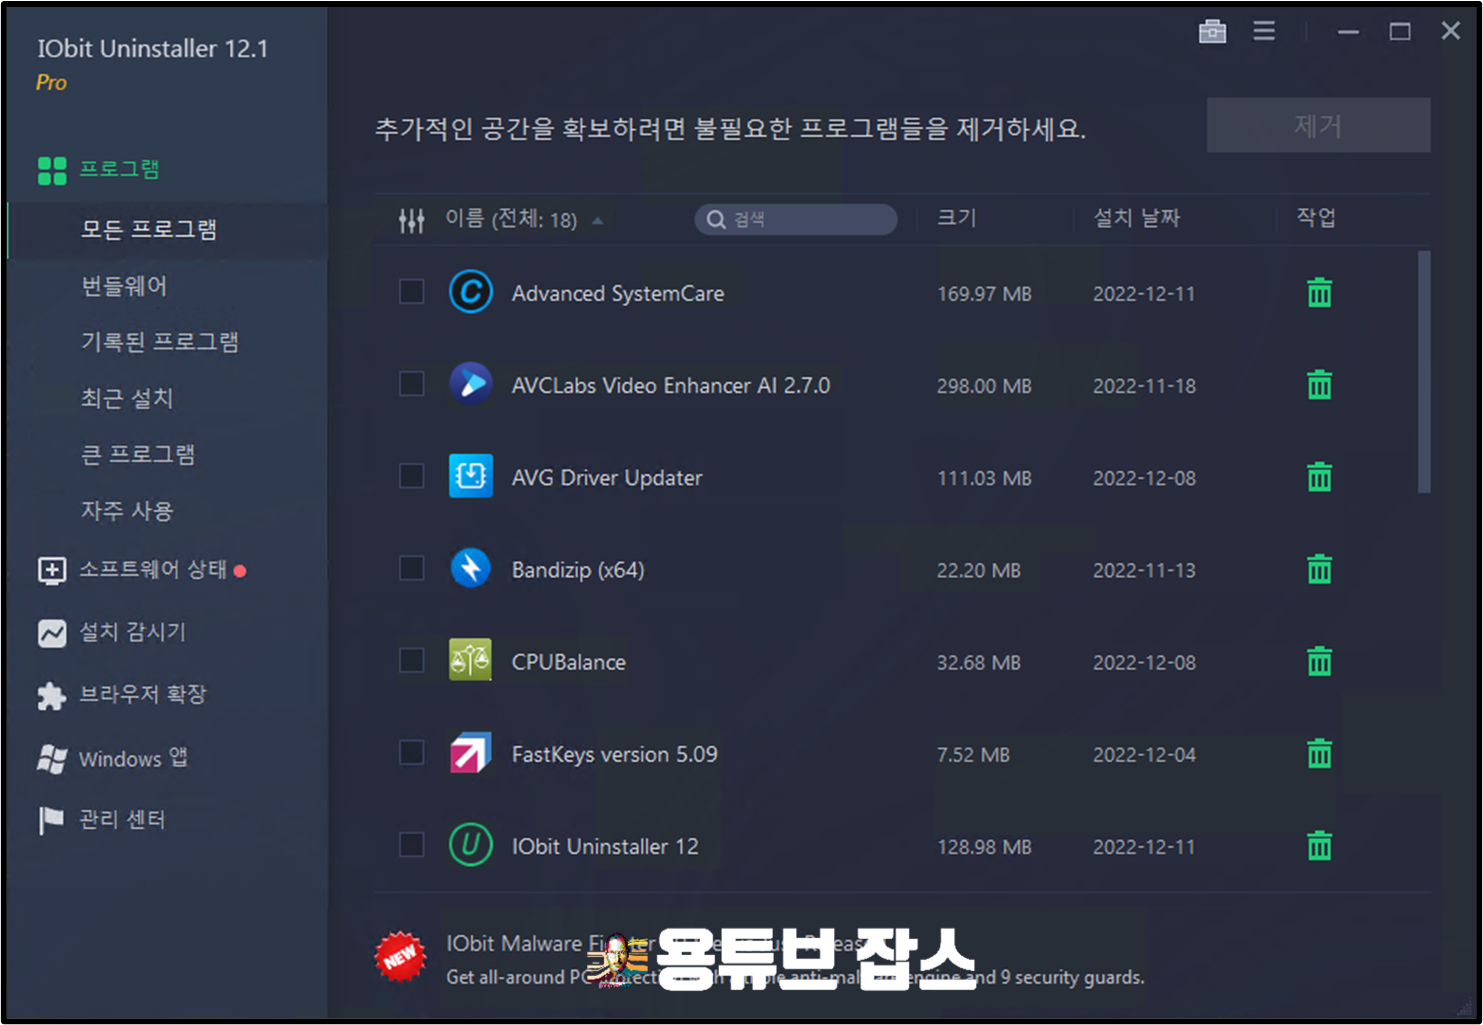The width and height of the screenshot is (1483, 1025).
Task: Click the 관리 센터 flag icon
Action: pos(51,821)
